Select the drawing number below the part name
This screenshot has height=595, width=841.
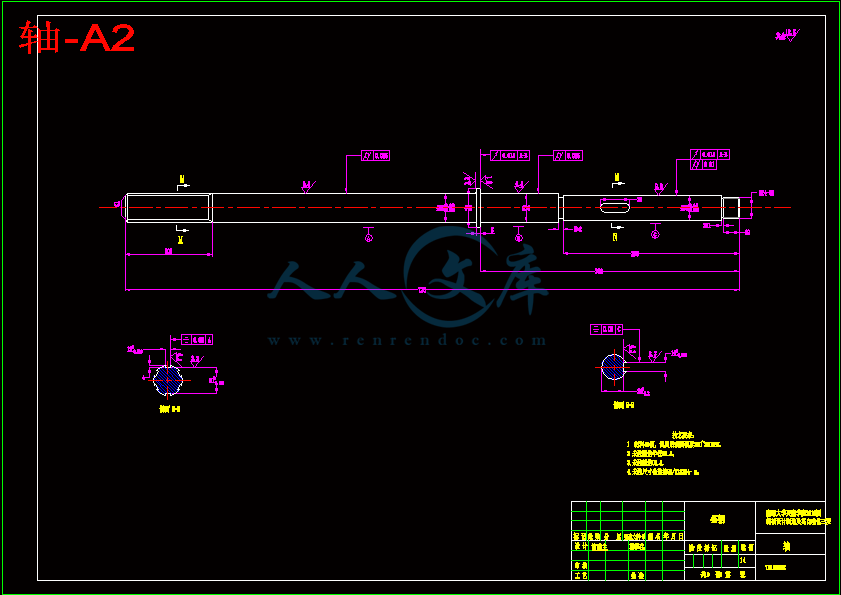[776, 567]
